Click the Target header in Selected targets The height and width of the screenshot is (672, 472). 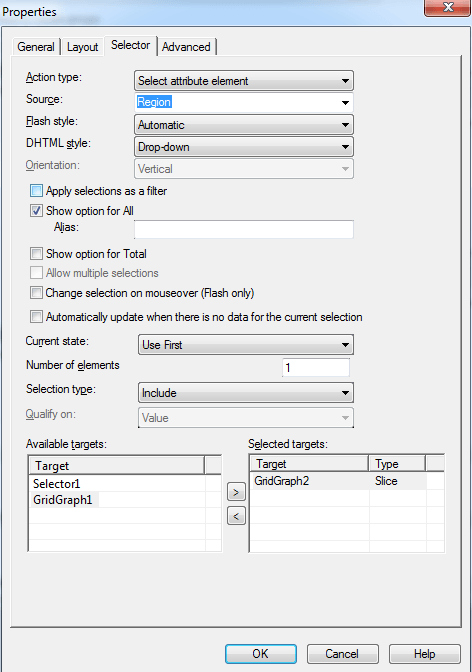pyautogui.click(x=310, y=464)
